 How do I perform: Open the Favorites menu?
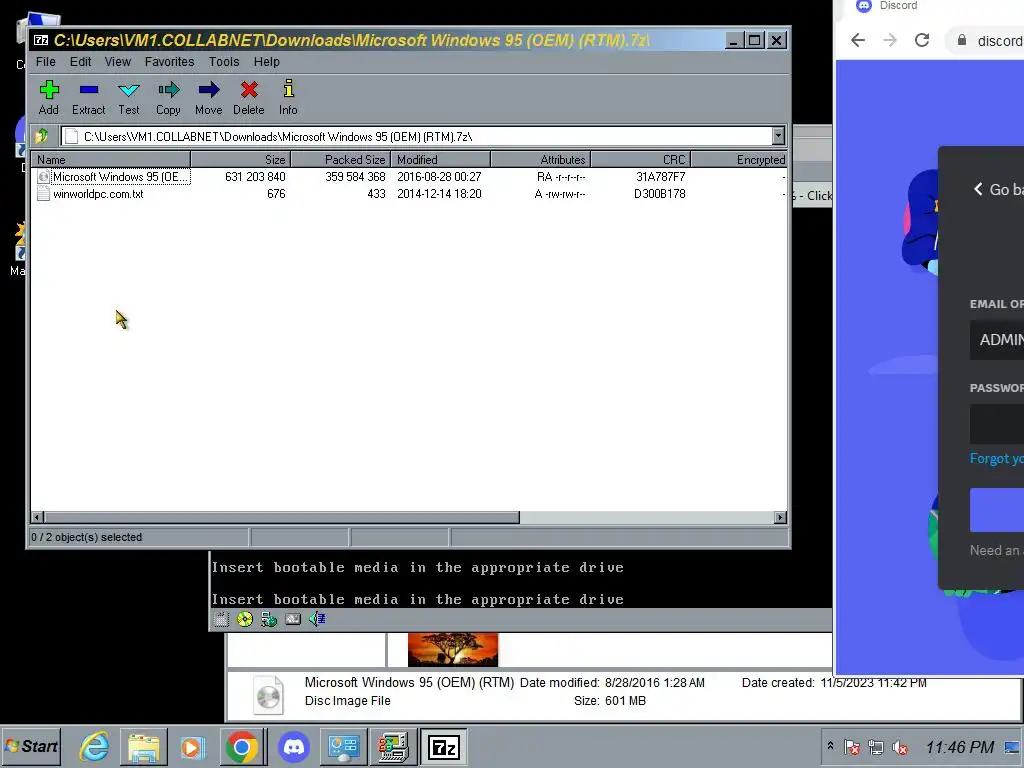pyautogui.click(x=170, y=61)
